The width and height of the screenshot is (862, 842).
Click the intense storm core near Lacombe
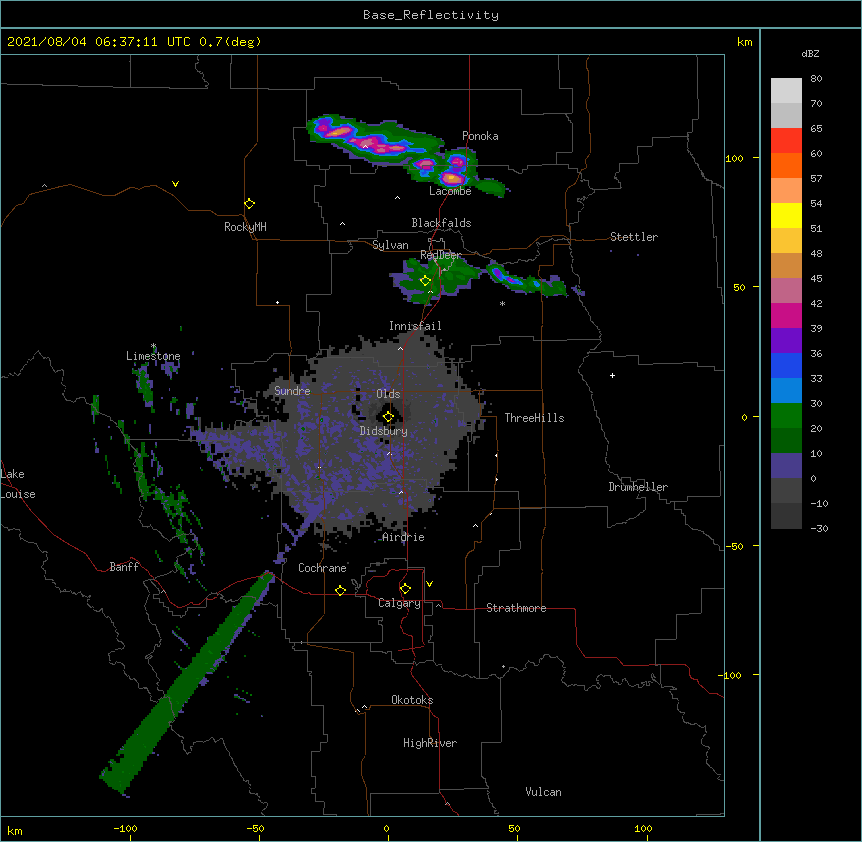coord(452,178)
